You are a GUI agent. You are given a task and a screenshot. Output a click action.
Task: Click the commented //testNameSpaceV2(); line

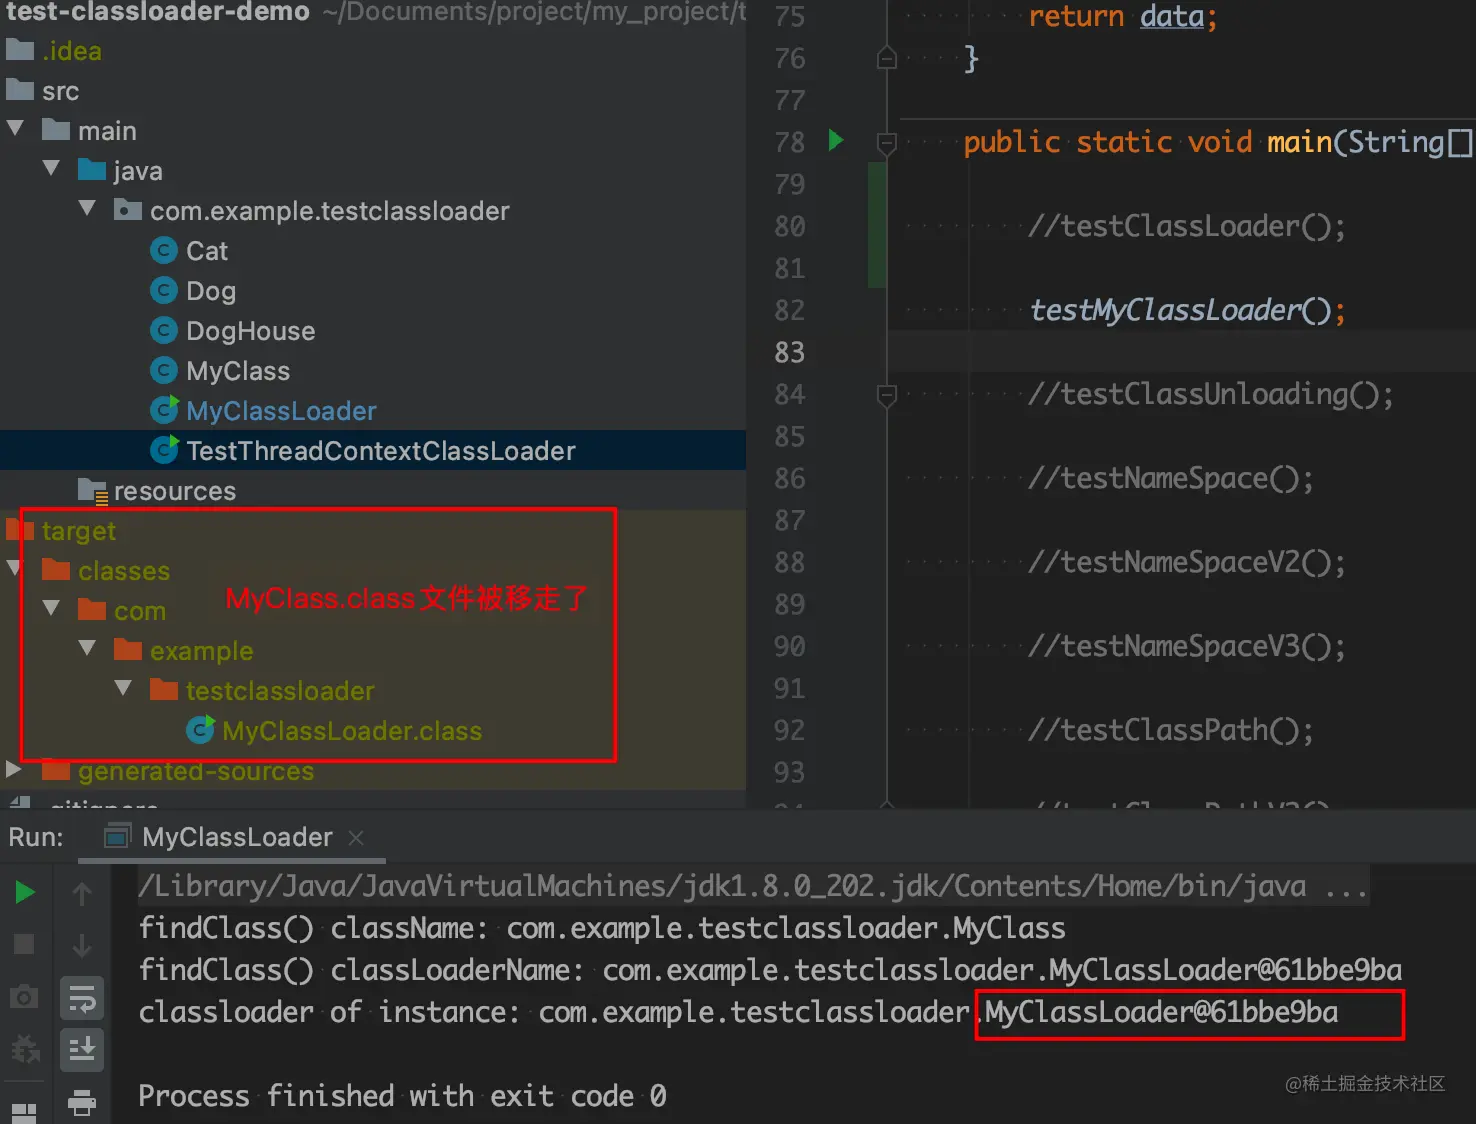click(x=1187, y=562)
